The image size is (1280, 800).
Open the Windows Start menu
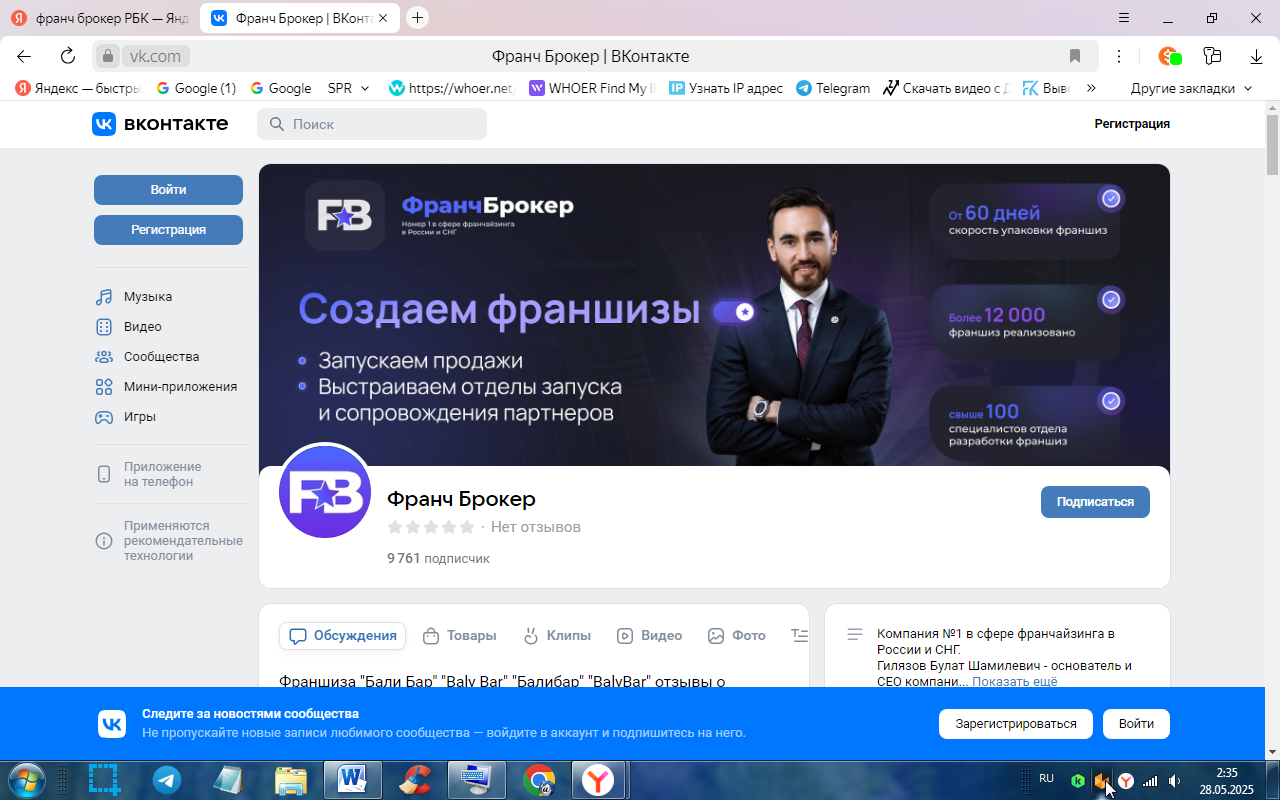[26, 780]
